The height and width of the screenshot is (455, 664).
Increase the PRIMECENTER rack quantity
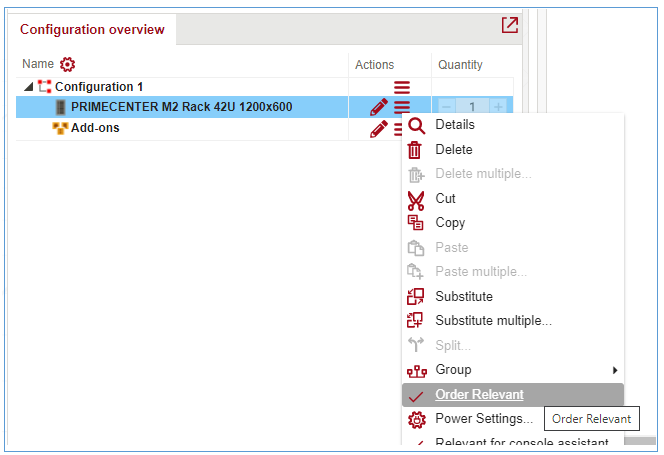pos(498,106)
